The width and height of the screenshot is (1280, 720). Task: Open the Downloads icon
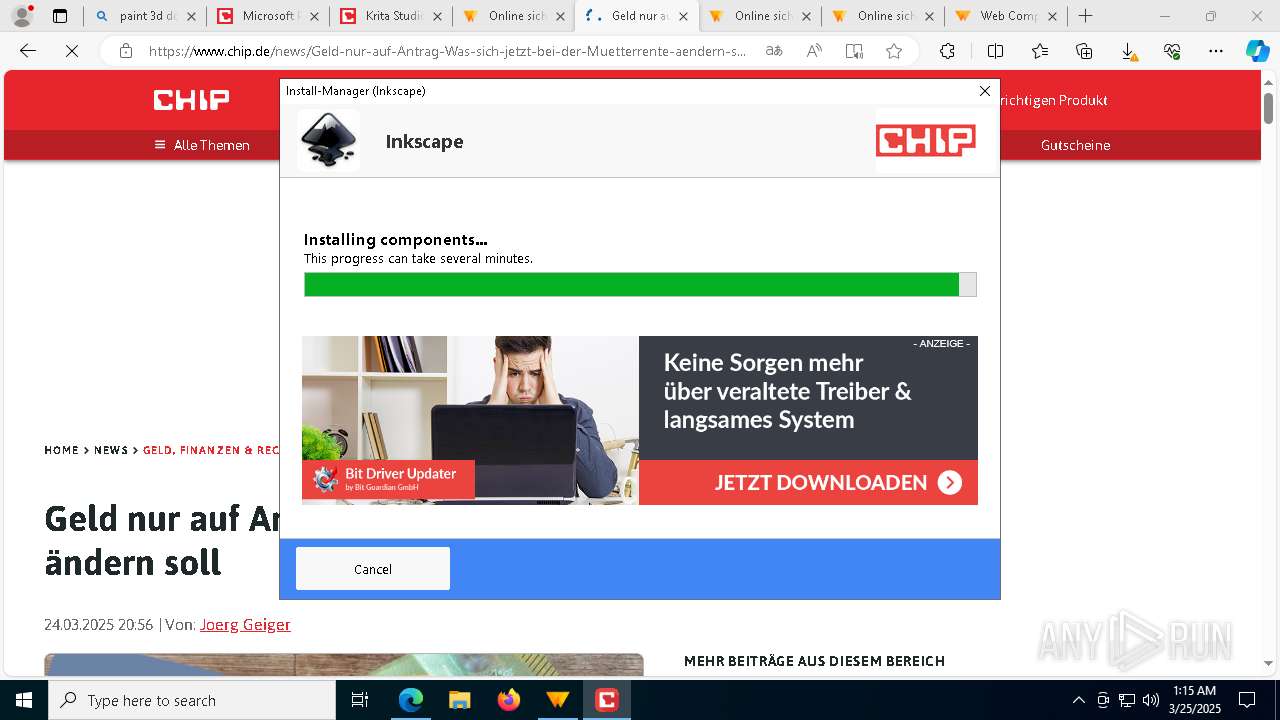[1128, 51]
